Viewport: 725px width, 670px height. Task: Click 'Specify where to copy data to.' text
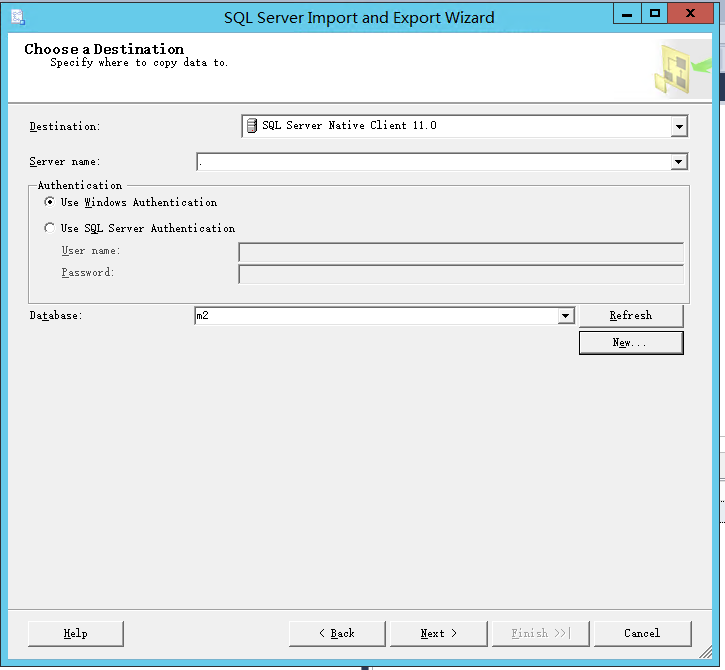tap(139, 63)
